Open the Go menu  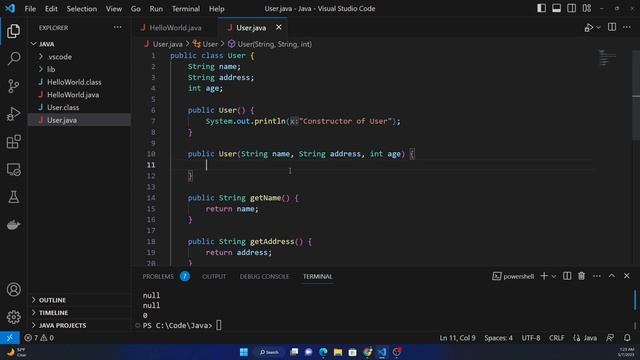136,9
